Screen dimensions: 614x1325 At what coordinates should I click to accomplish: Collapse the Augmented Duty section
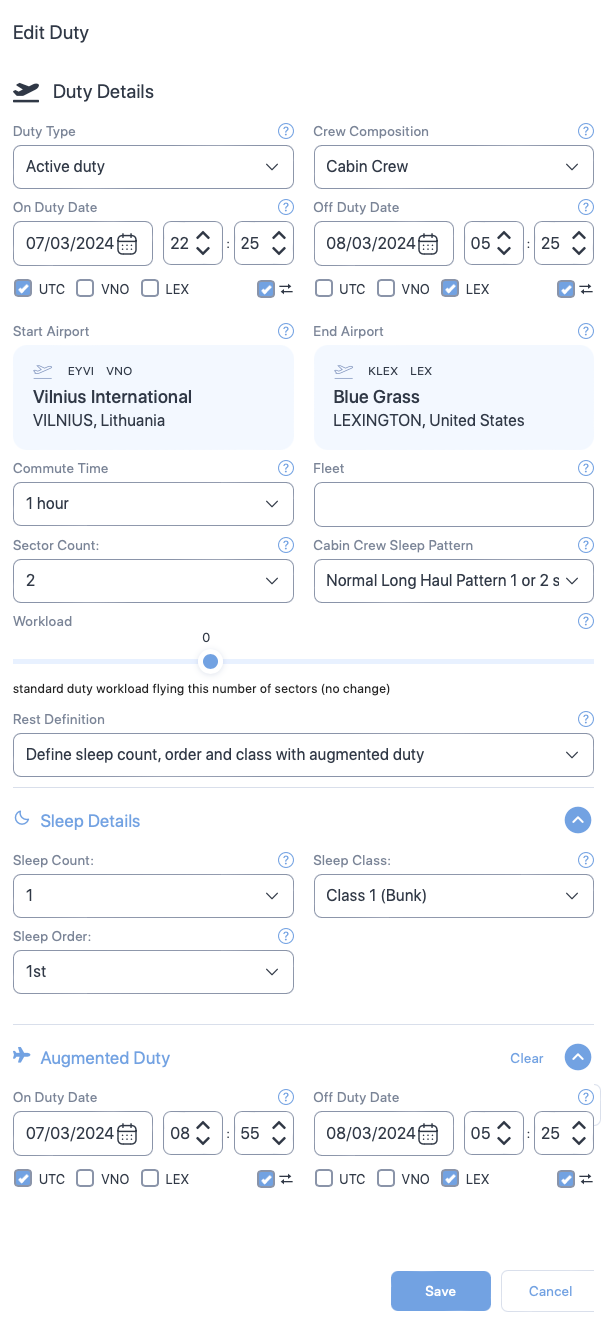click(x=578, y=1057)
